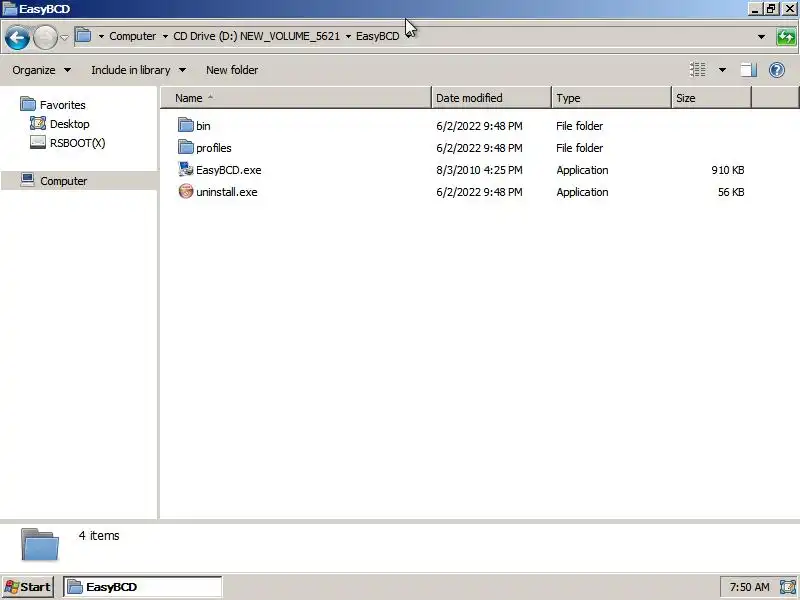Image resolution: width=800 pixels, height=600 pixels.
Task: Expand the arrow before EasyBCD in the breadcrumb
Action: point(348,36)
